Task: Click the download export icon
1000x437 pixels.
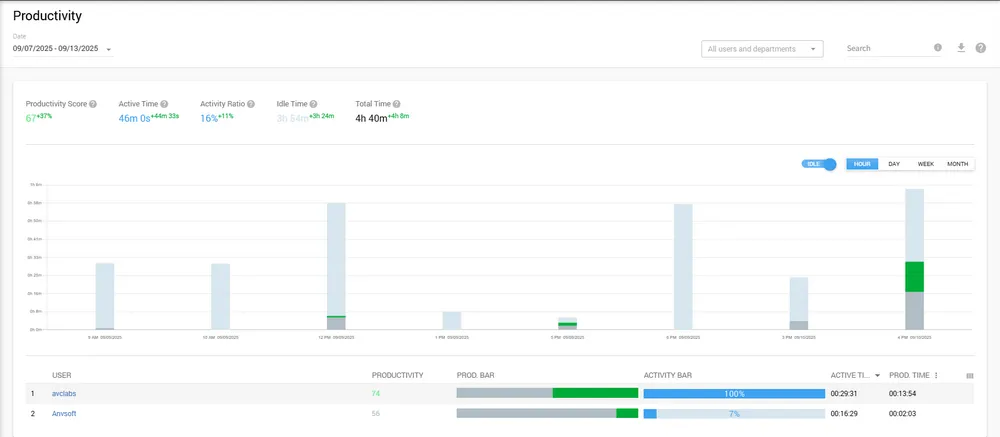Action: point(961,48)
